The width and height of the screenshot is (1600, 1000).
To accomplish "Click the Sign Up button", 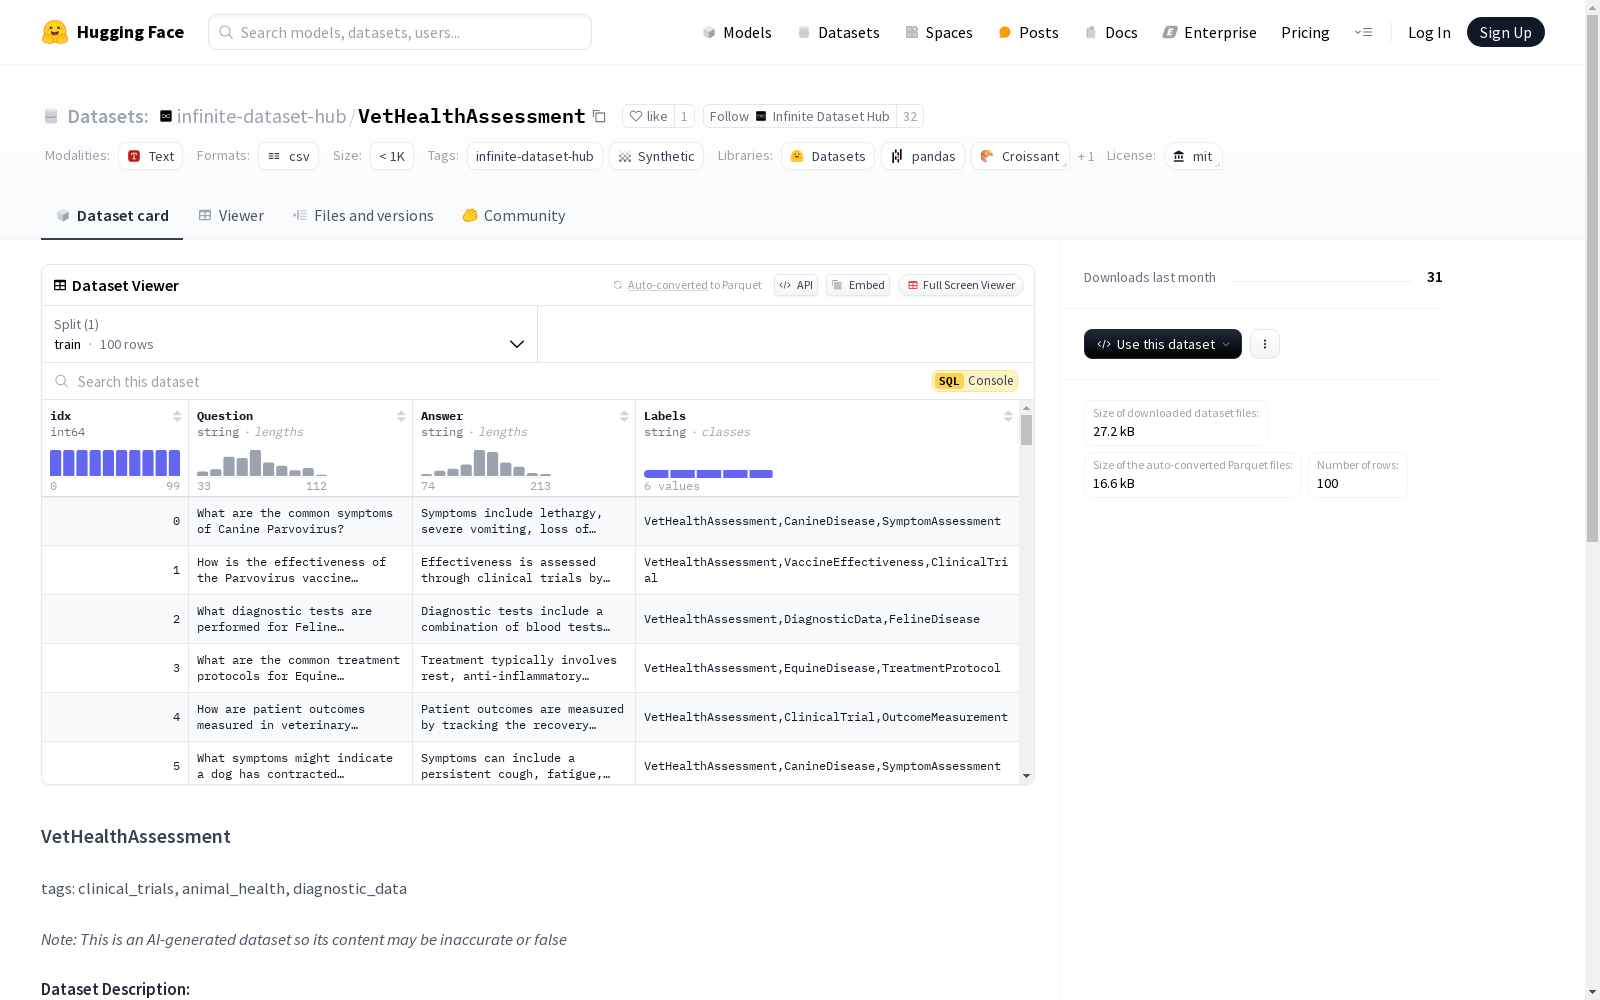I will 1506,32.
